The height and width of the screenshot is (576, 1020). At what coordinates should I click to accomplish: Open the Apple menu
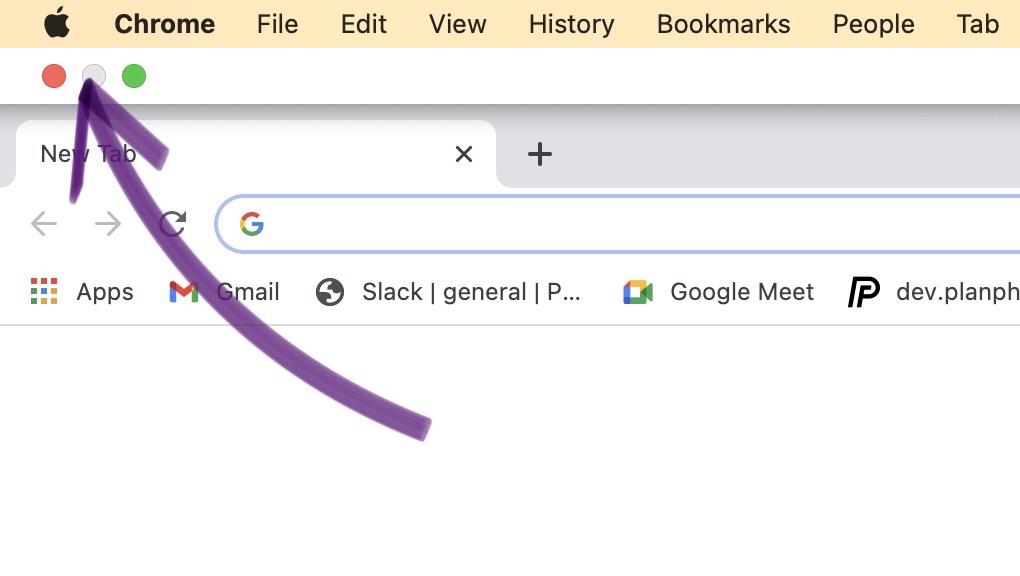pyautogui.click(x=56, y=24)
